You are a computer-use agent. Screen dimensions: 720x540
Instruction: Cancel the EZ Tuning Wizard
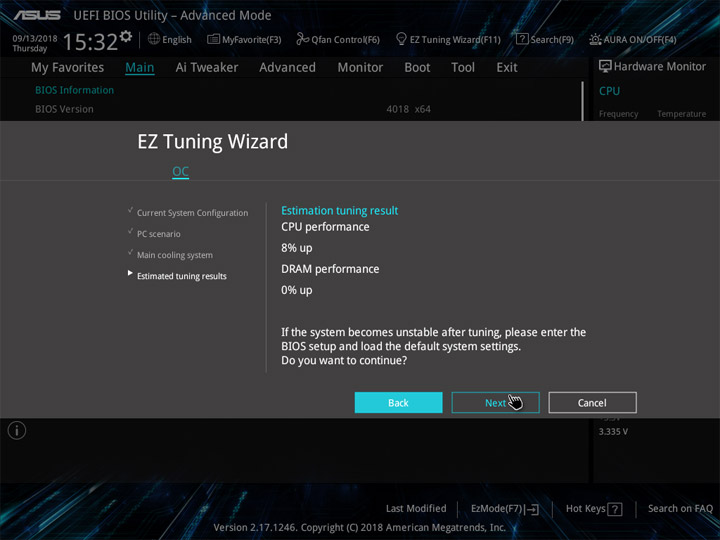coord(592,403)
